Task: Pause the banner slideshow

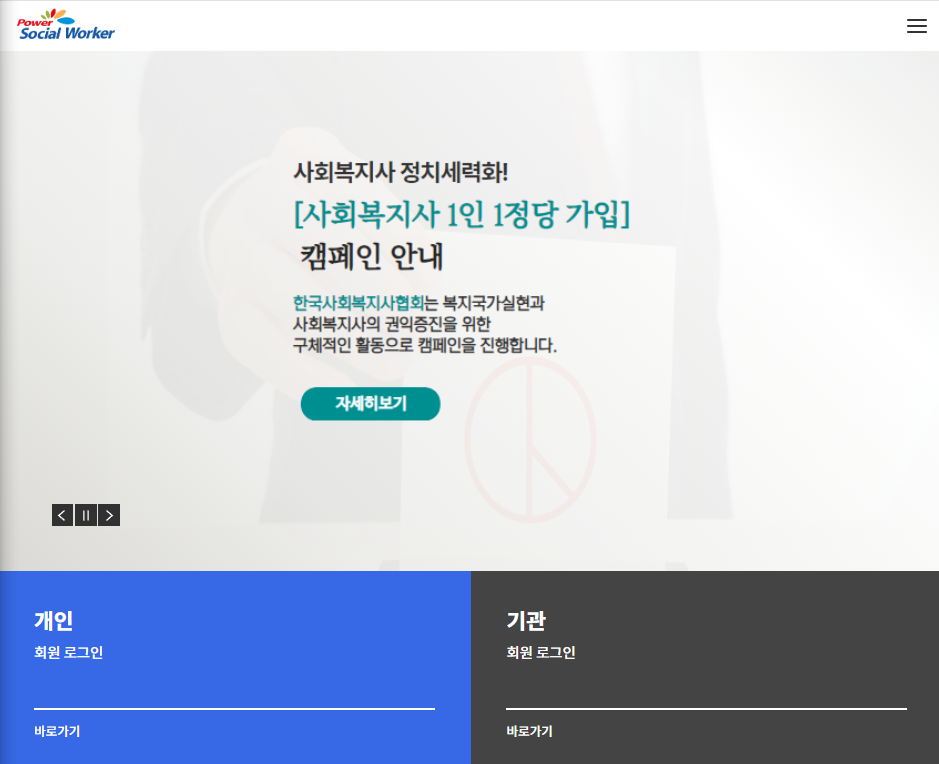Action: click(x=86, y=515)
